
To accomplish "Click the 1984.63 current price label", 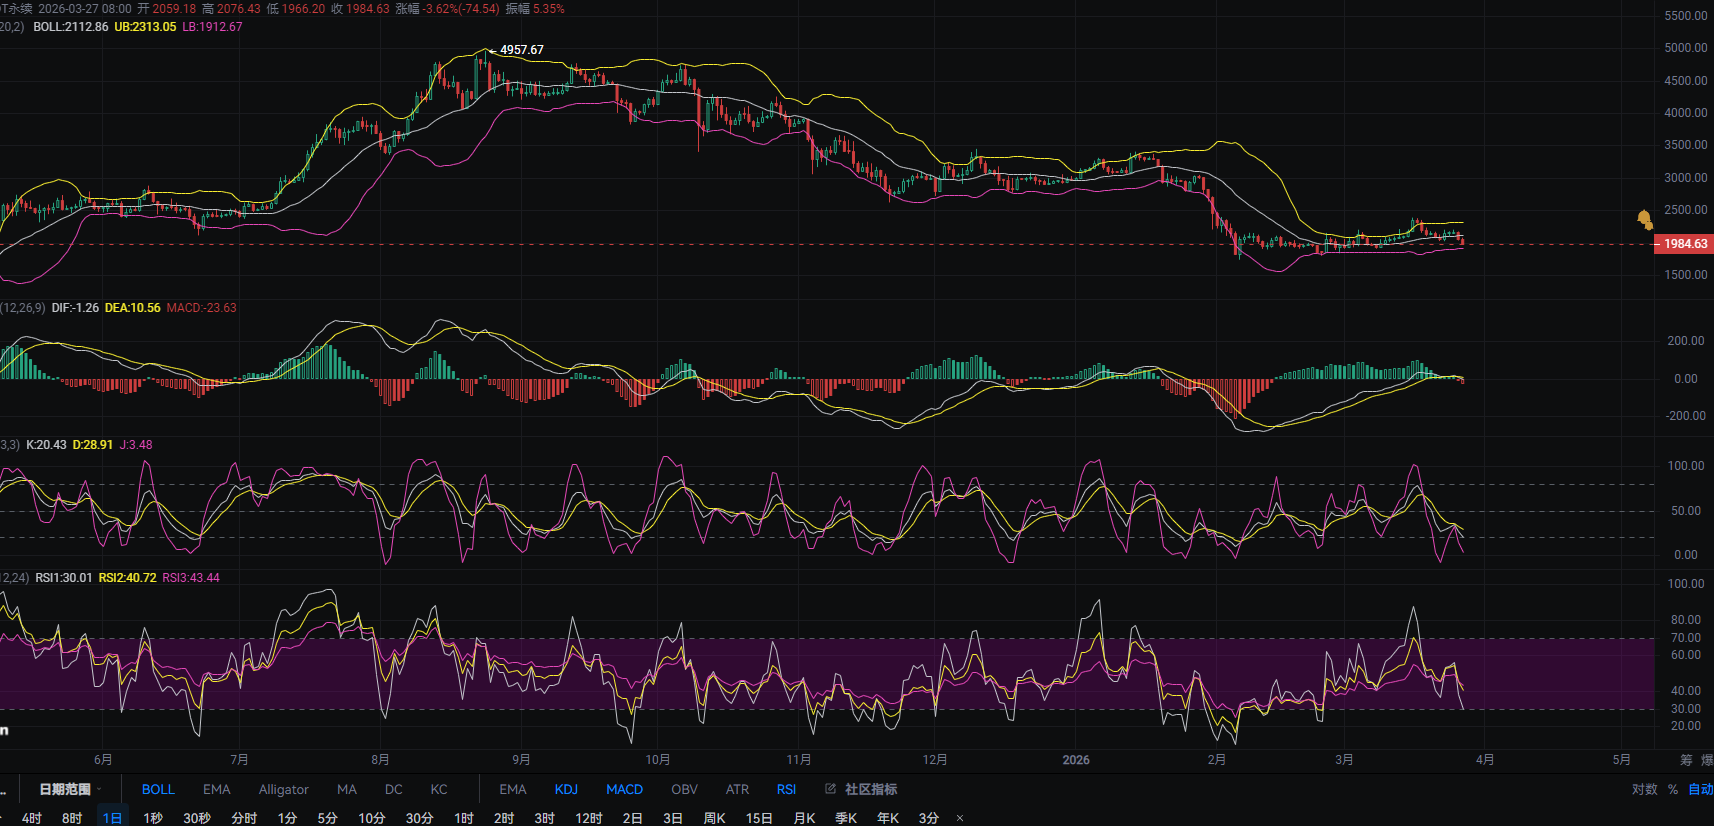I will click(1684, 244).
